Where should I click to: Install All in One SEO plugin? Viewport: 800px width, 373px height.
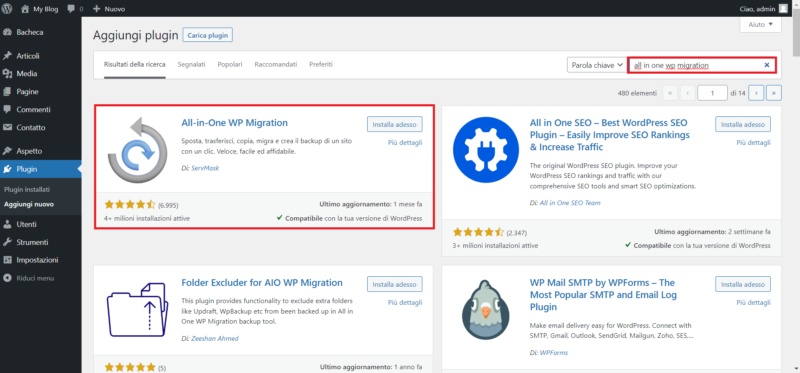click(743, 125)
